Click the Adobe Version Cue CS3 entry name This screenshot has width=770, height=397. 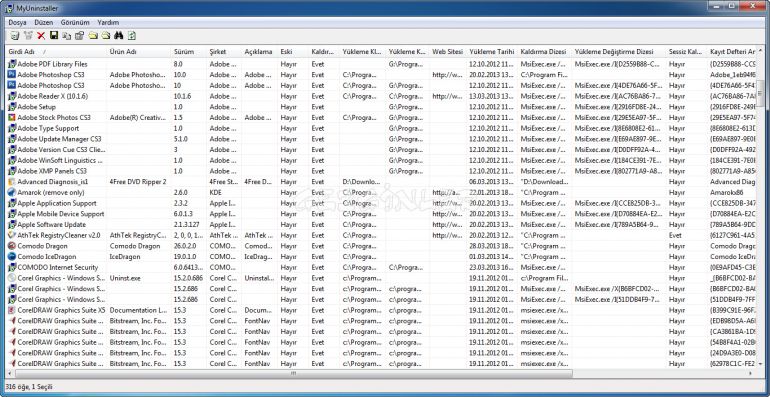click(x=61, y=149)
